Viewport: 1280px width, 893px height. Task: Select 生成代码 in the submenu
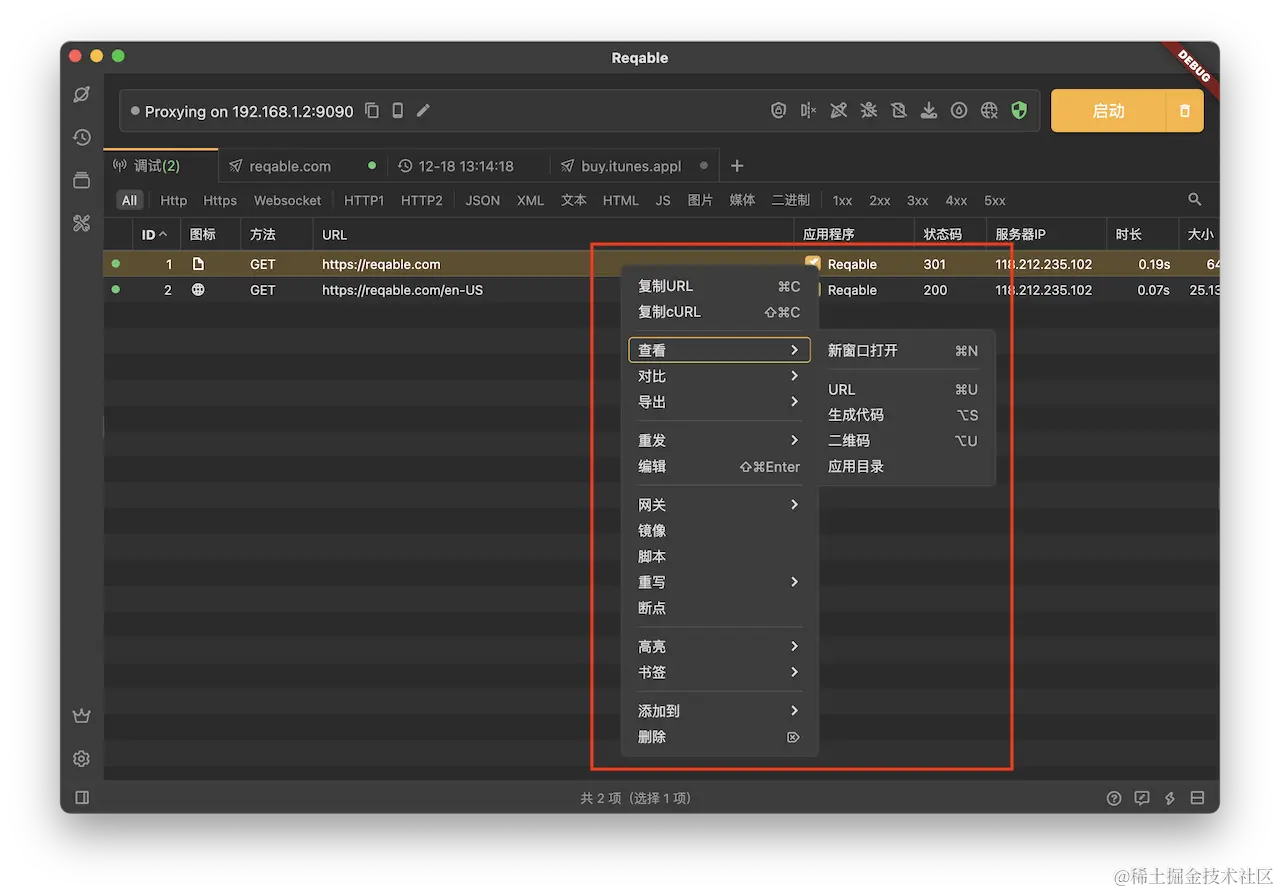[x=903, y=415]
